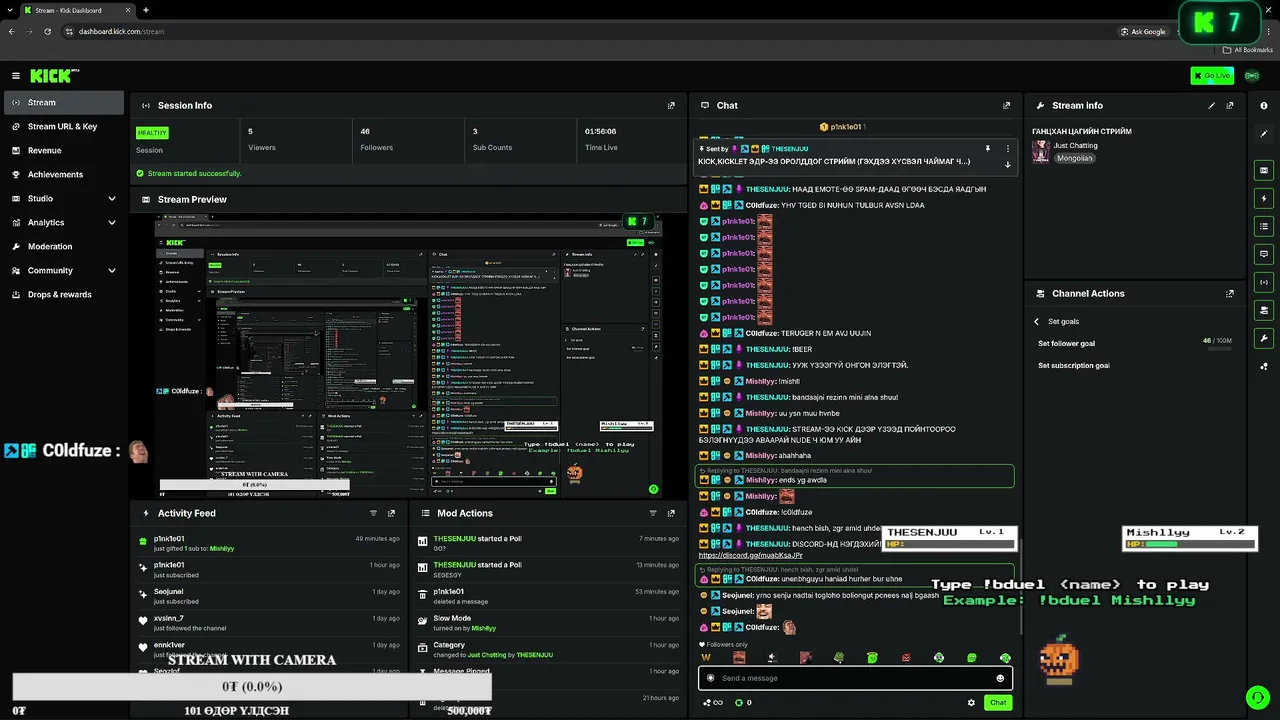The height and width of the screenshot is (720, 1280).
Task: Open pinned message three-dot options
Action: click(1007, 149)
